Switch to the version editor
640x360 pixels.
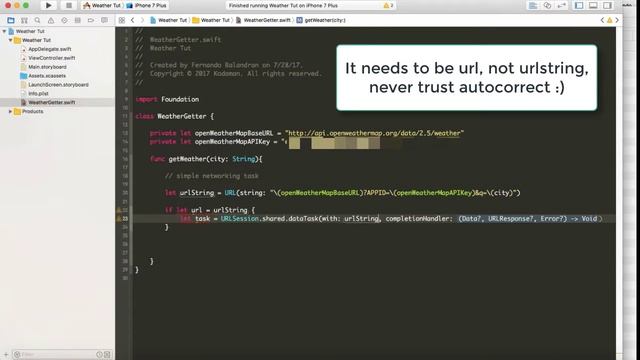(x=562, y=5)
